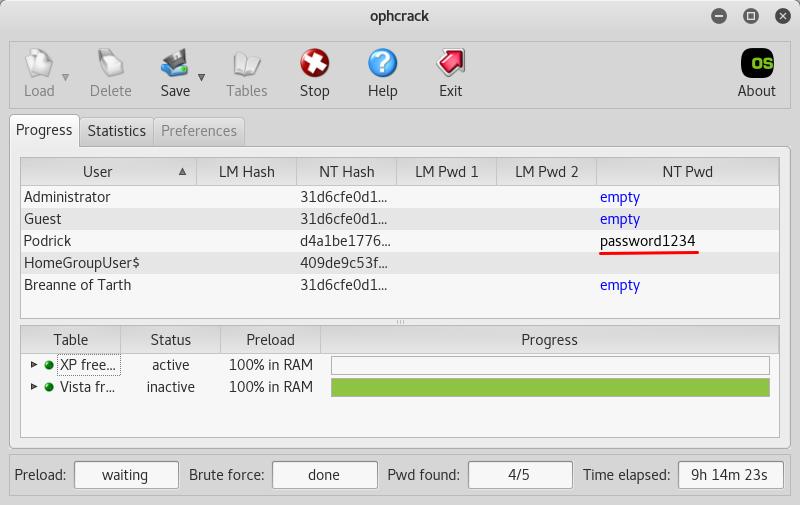Select the HomeGroupUser$ row
This screenshot has width=800, height=505.
pyautogui.click(x=400, y=263)
